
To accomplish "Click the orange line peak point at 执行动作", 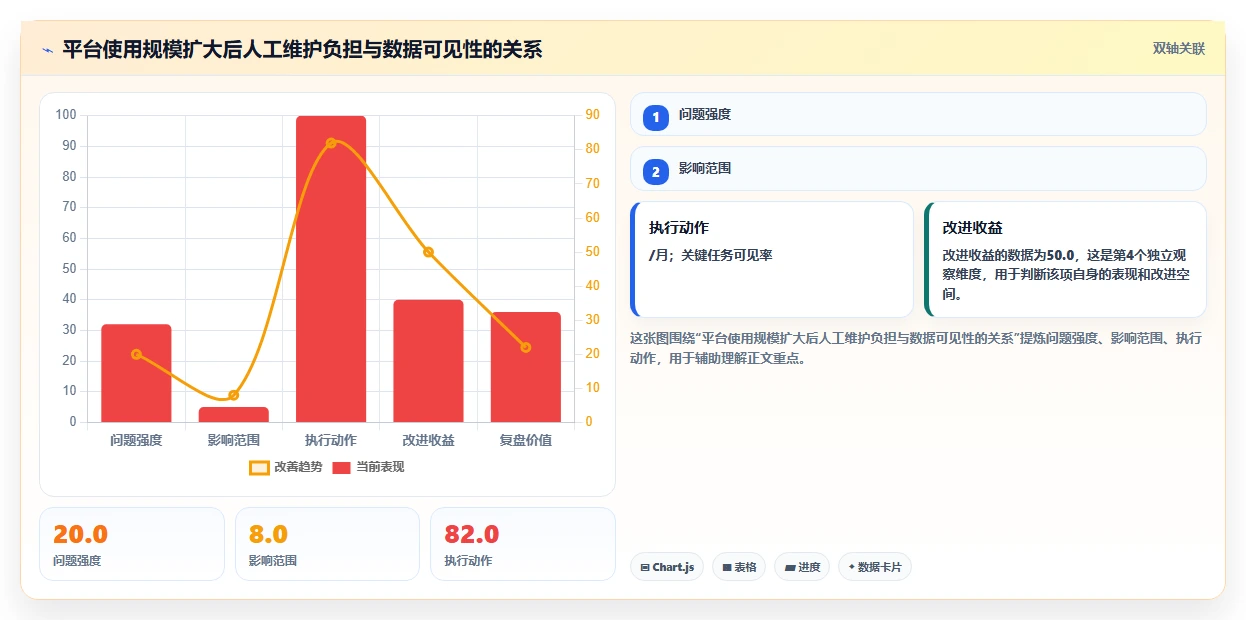I will (331, 143).
